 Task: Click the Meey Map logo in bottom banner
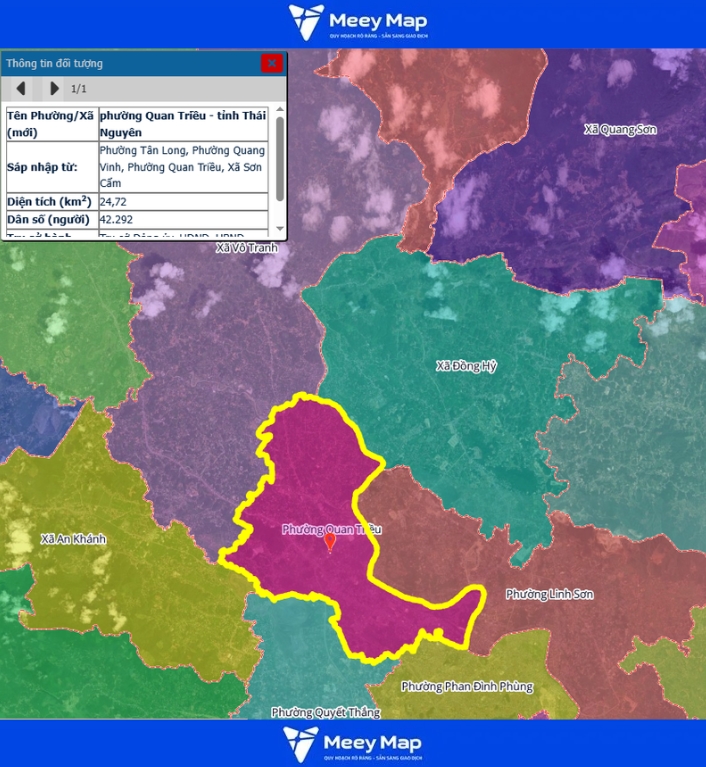(353, 743)
